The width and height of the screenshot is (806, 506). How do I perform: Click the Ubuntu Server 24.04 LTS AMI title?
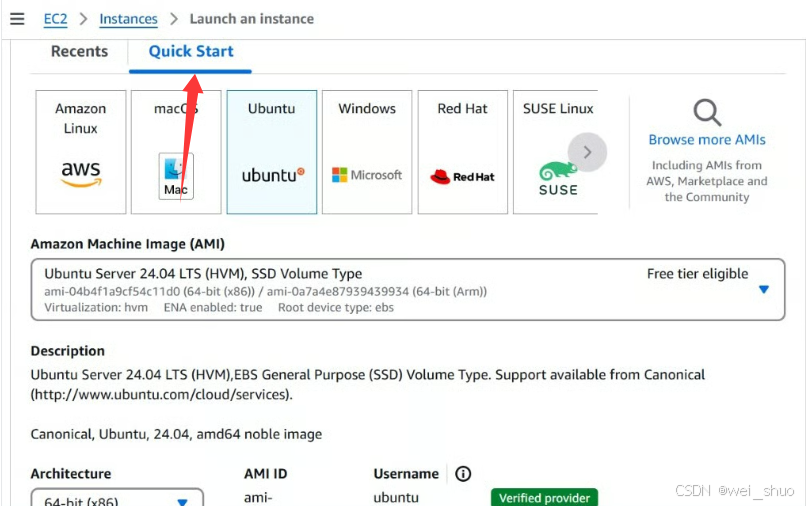[x=203, y=274]
